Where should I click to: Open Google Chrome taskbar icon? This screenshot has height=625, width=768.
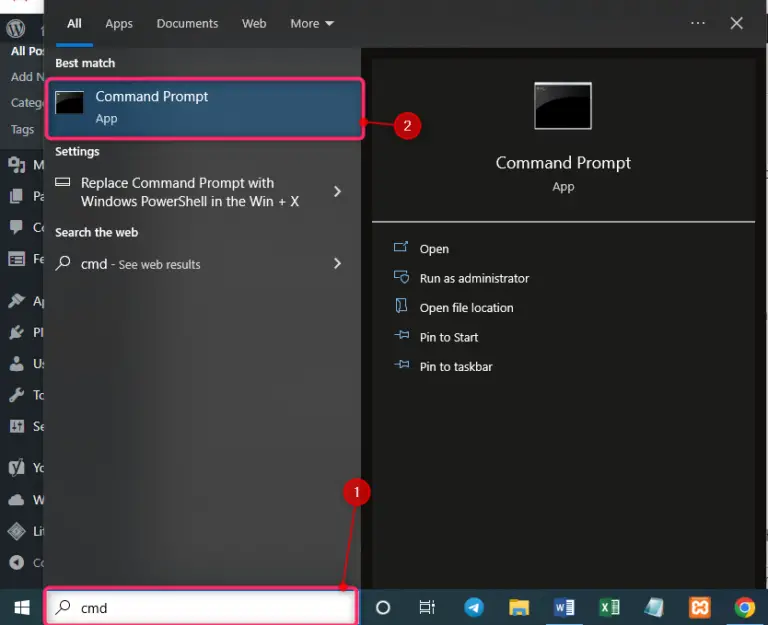[x=744, y=607]
